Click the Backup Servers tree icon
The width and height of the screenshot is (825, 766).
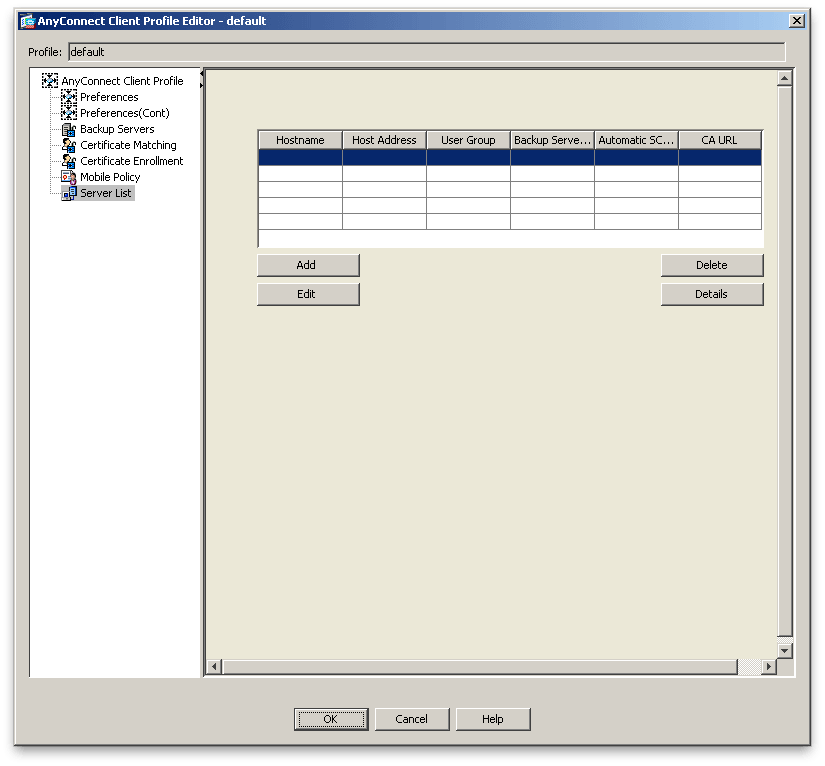[x=68, y=129]
